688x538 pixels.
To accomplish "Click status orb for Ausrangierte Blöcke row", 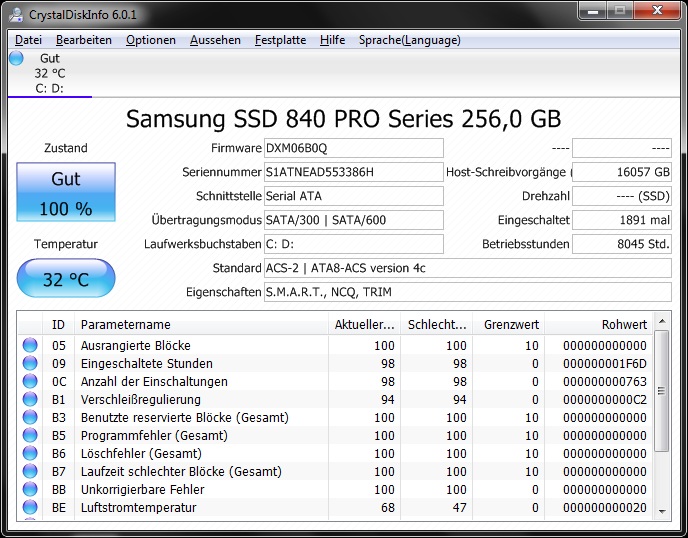I will [30, 345].
